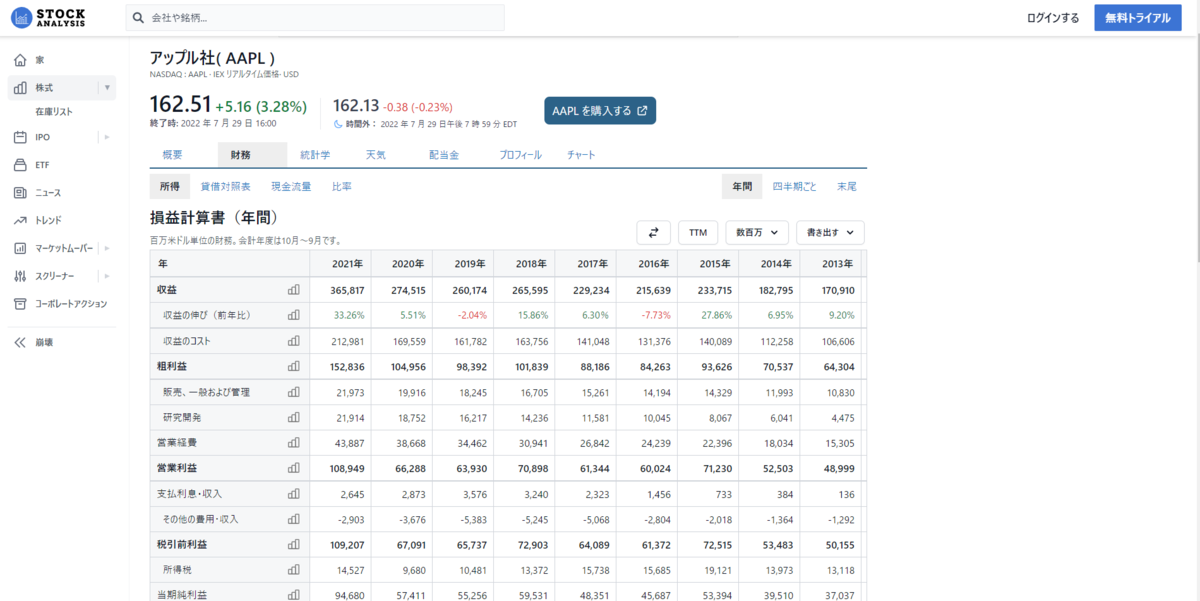Switch to 統計学 tab
Viewport: 1200px width, 601px height.
pyautogui.click(x=315, y=155)
